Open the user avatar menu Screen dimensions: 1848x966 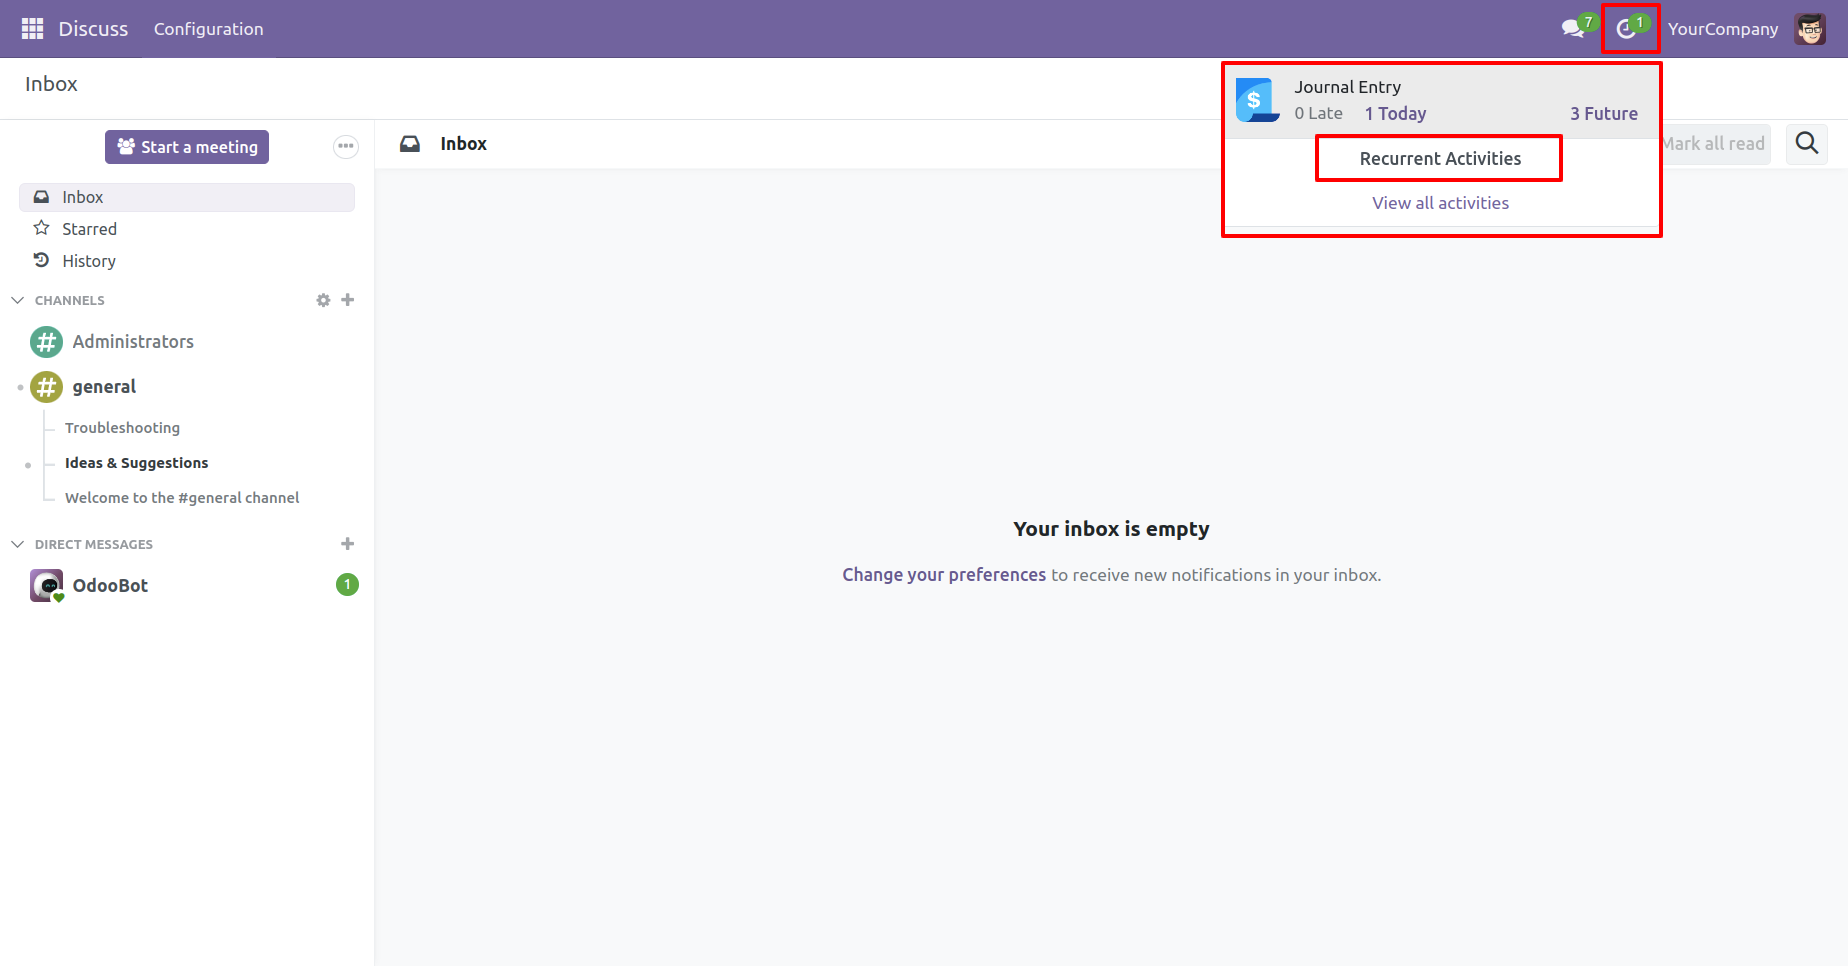pos(1810,29)
